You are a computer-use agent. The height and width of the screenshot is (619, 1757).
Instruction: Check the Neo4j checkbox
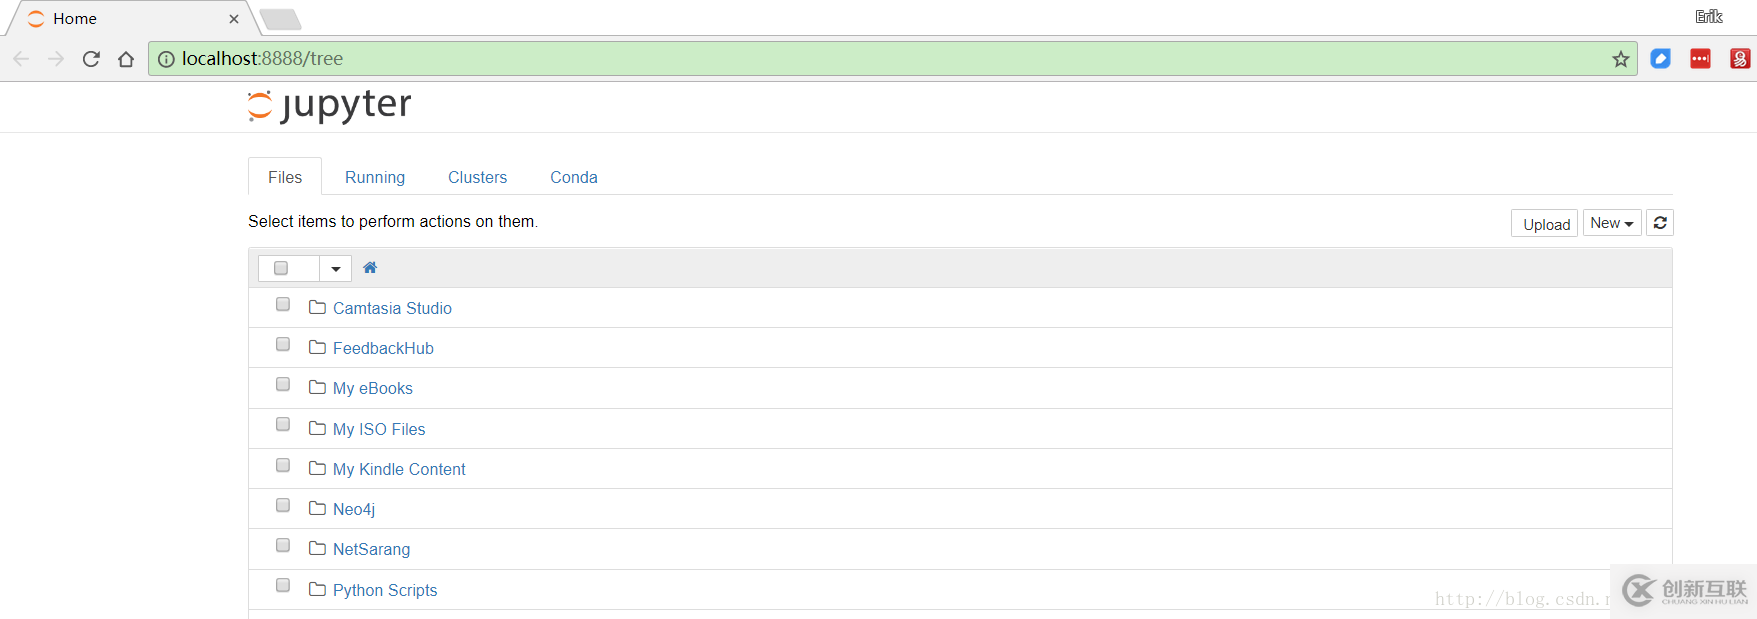point(283,505)
